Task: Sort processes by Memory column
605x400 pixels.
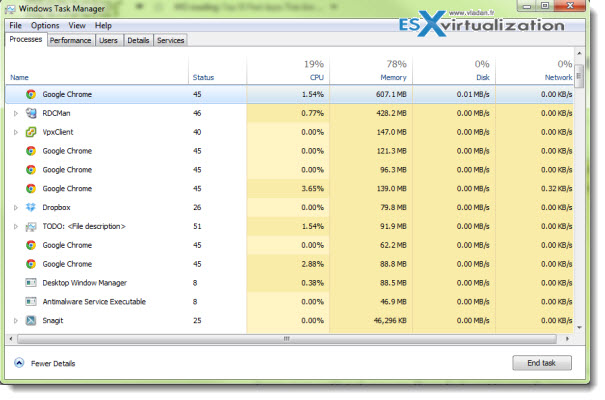Action: point(393,78)
